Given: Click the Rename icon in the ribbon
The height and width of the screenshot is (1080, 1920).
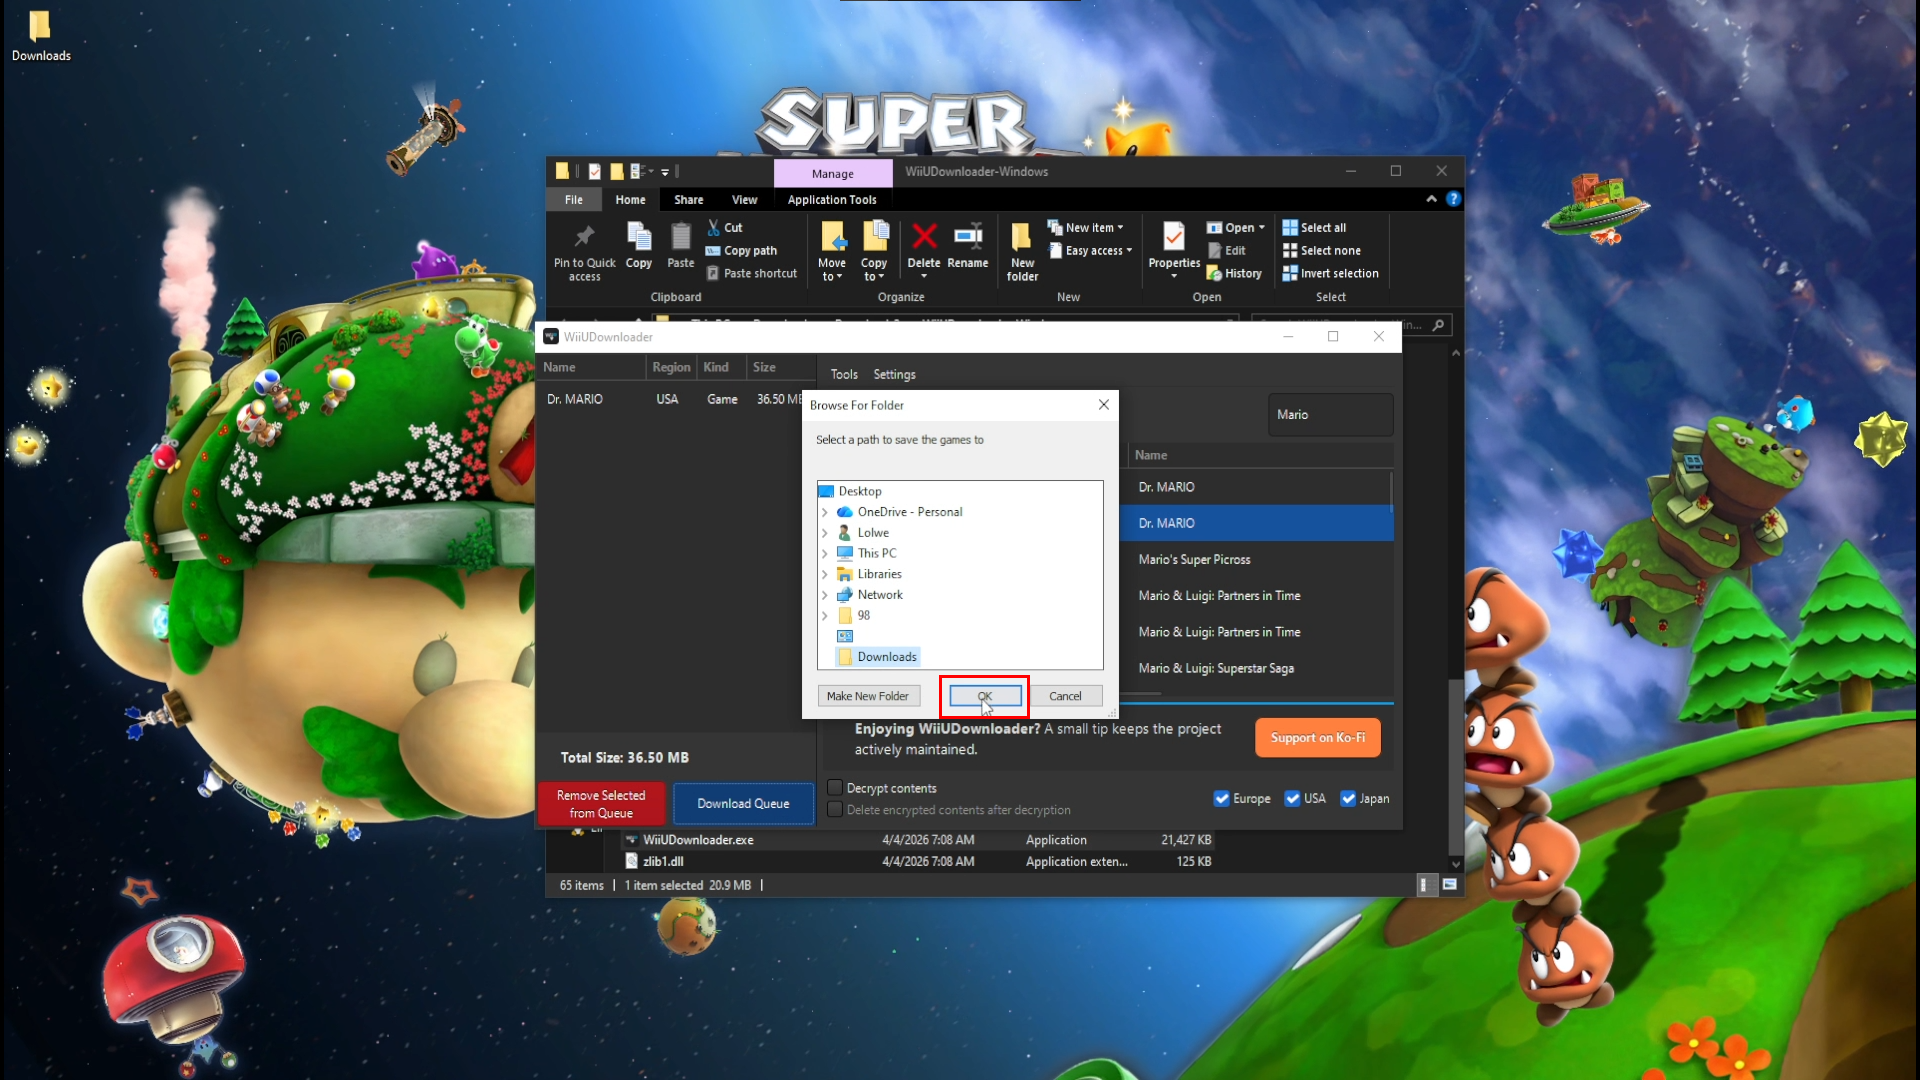Looking at the screenshot, I should [x=967, y=238].
